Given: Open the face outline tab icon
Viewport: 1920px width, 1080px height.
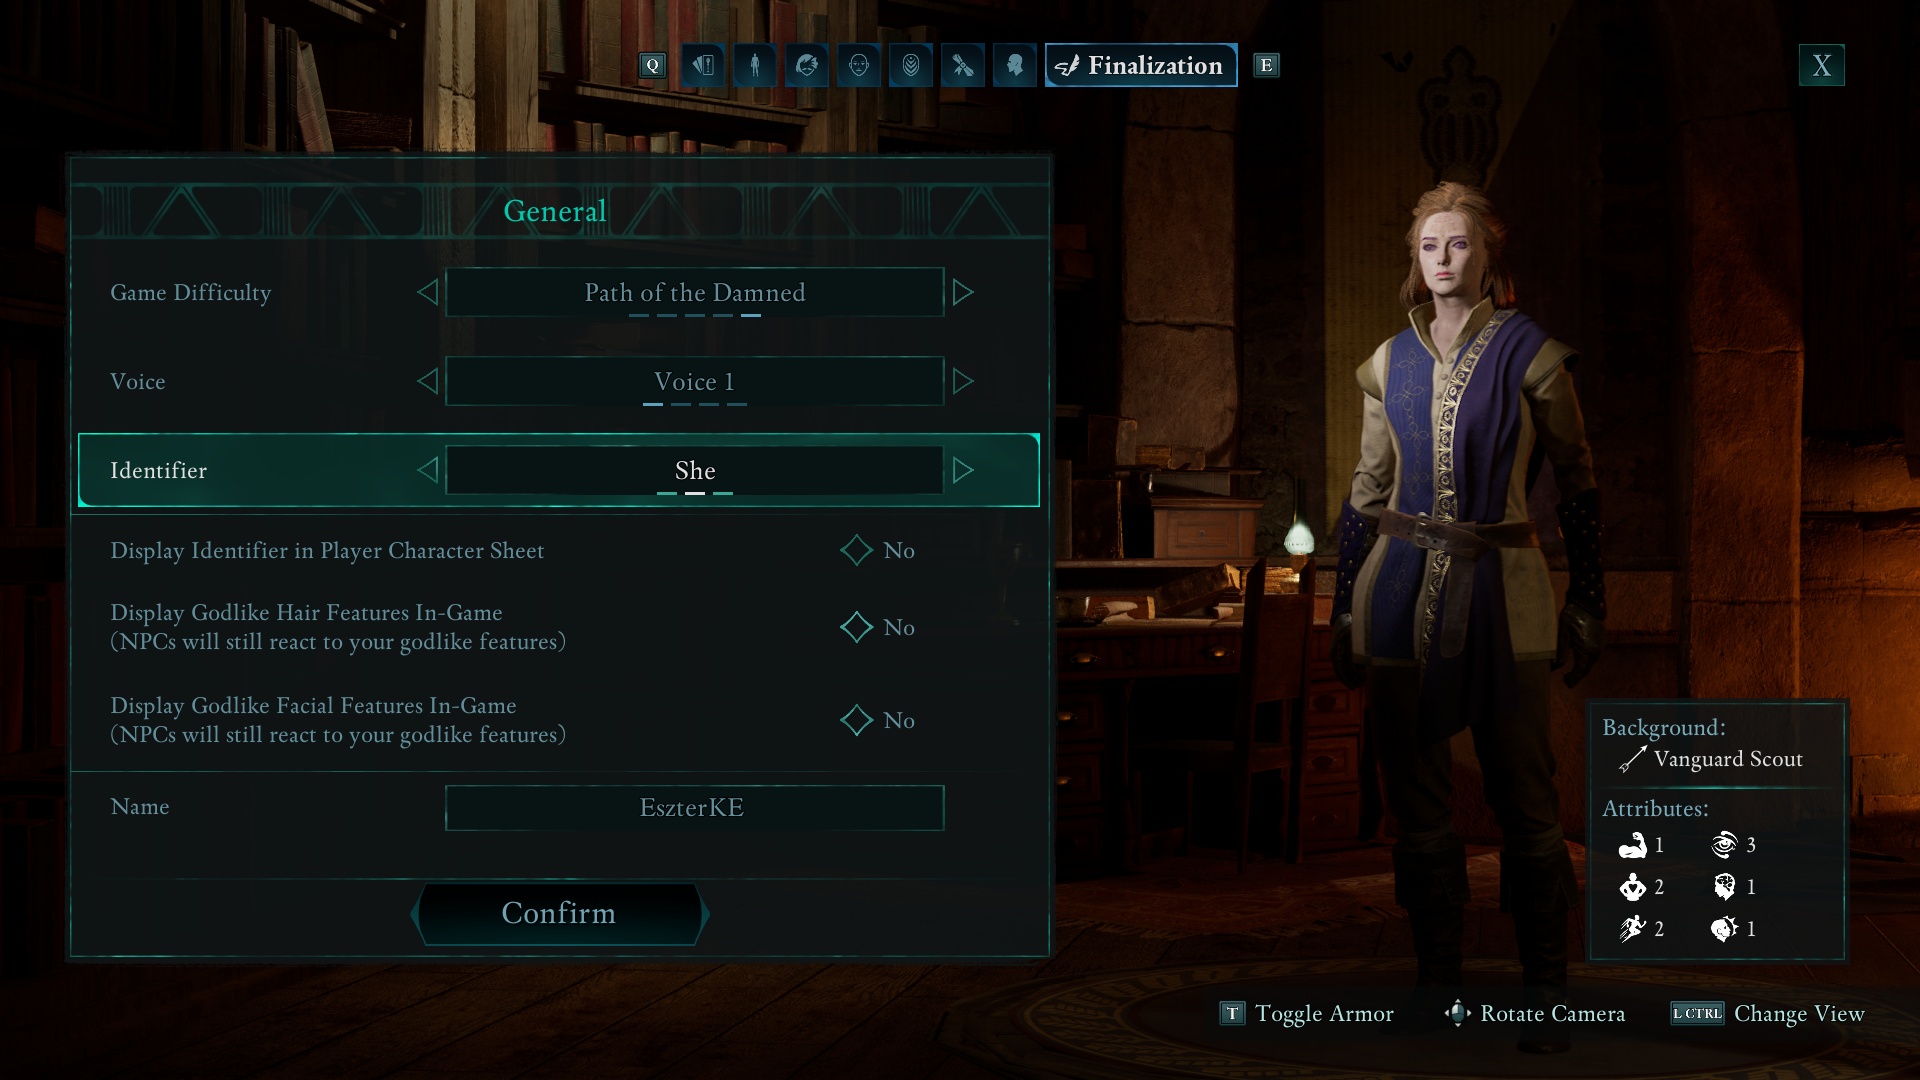Looking at the screenshot, I should pyautogui.click(x=859, y=65).
